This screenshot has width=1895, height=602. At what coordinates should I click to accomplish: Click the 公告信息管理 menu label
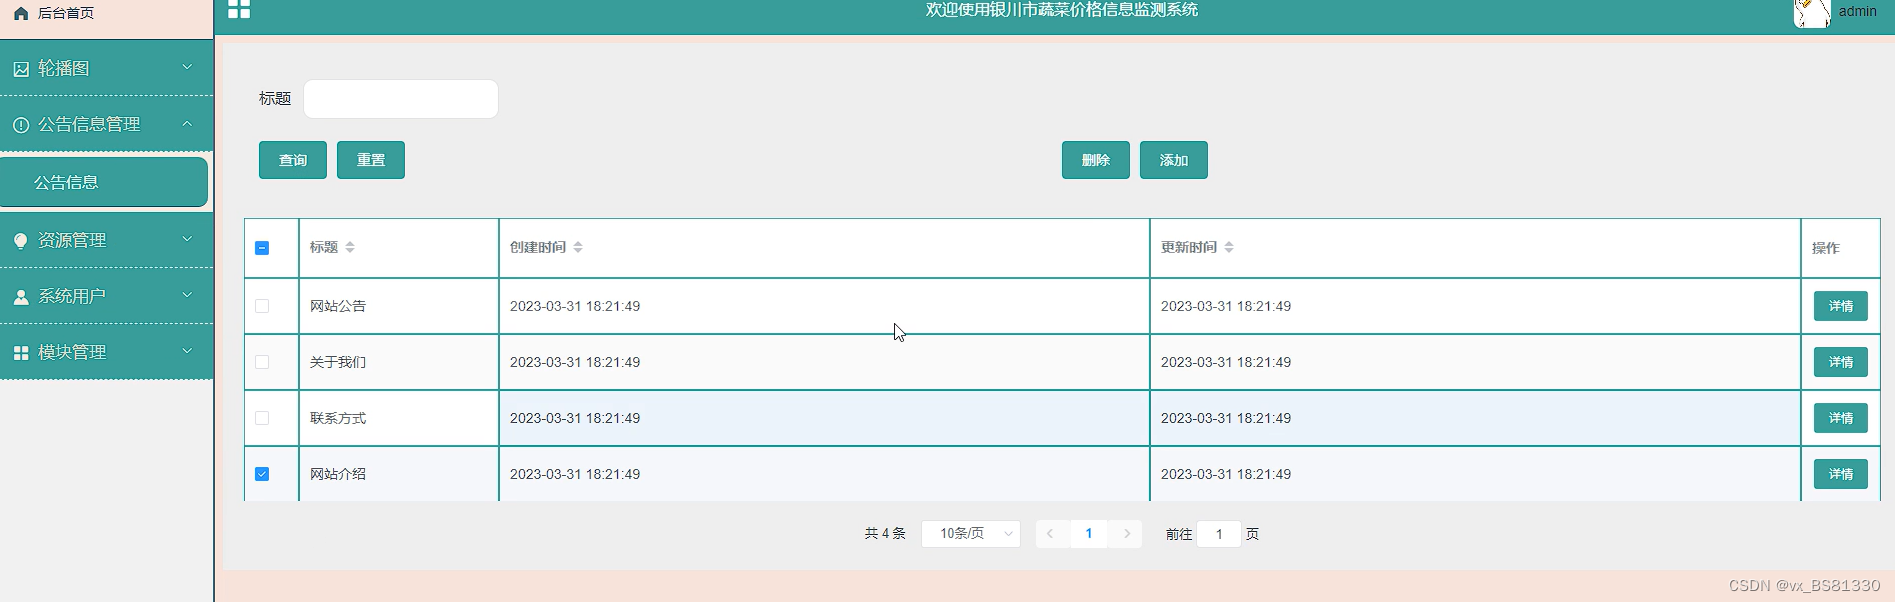[89, 125]
